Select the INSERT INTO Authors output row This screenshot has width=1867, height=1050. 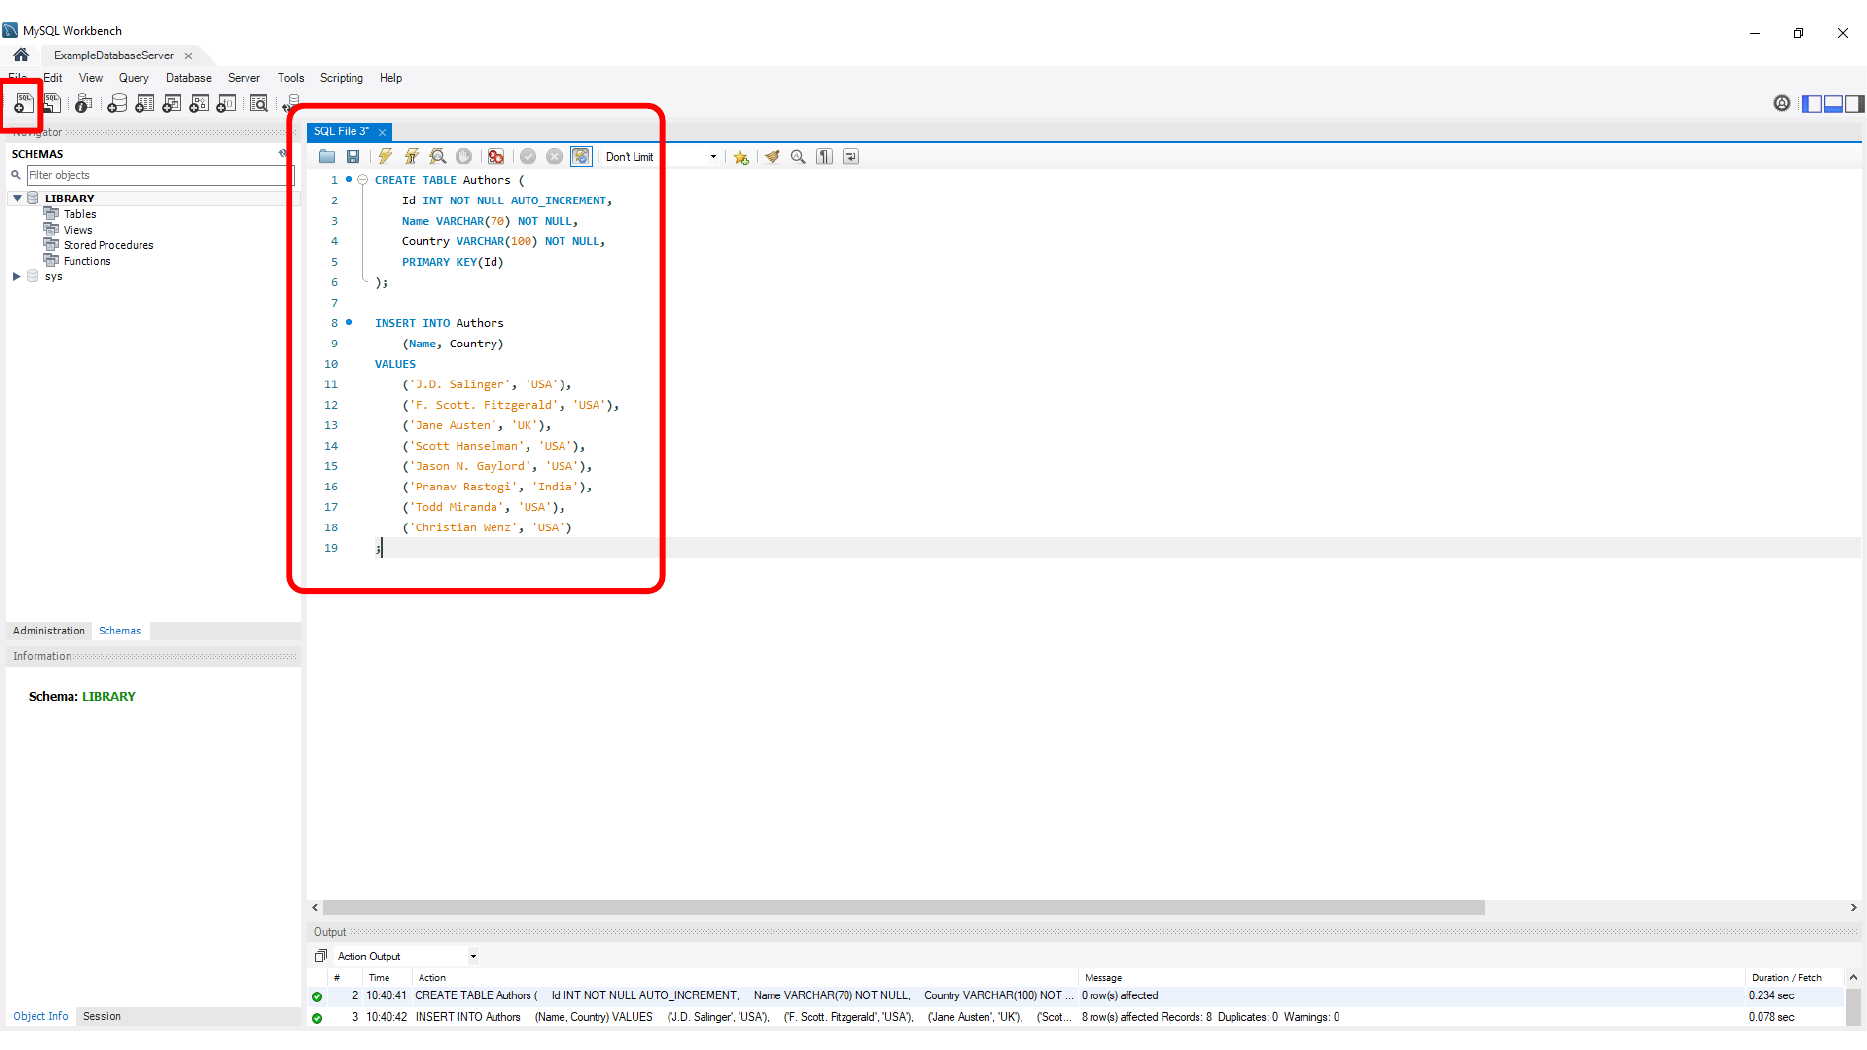[x=1076, y=1017]
